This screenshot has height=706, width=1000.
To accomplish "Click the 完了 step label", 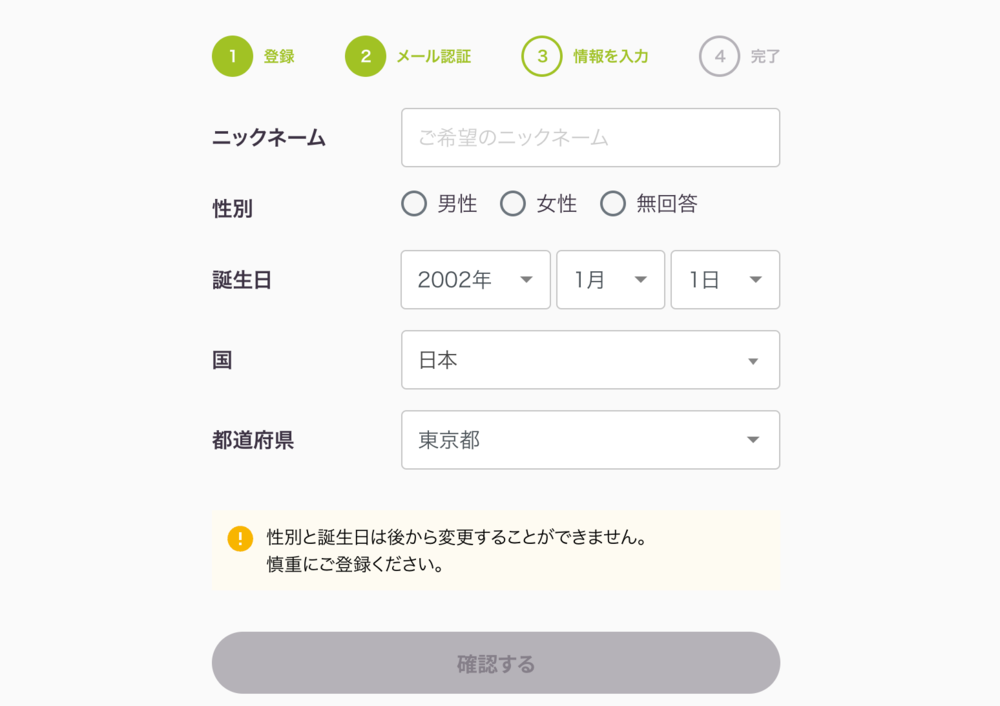I will coord(765,57).
